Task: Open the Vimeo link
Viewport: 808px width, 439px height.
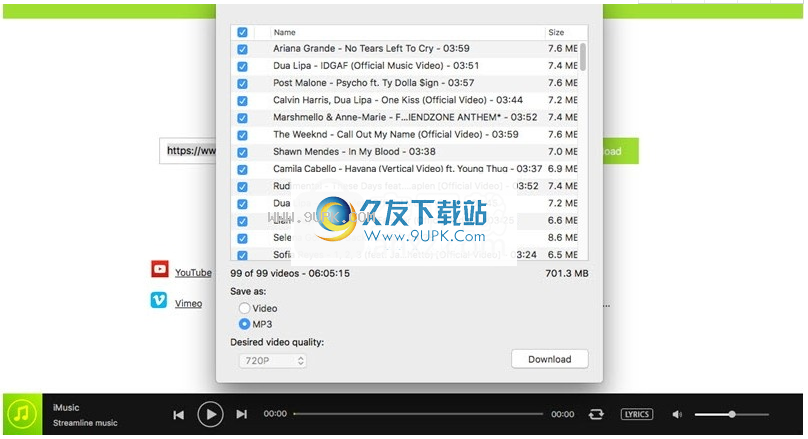Action: click(188, 303)
